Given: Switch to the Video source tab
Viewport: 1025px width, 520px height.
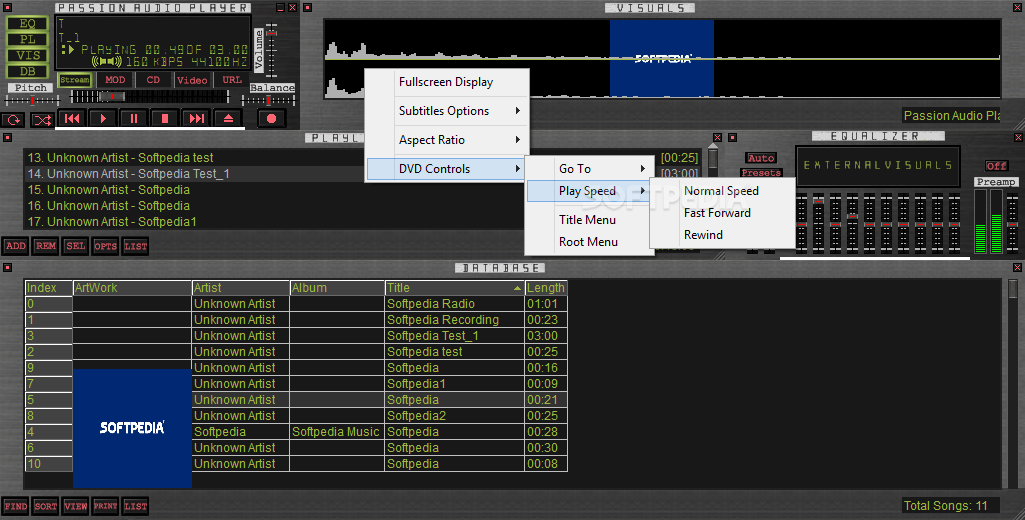Looking at the screenshot, I should coord(192,80).
